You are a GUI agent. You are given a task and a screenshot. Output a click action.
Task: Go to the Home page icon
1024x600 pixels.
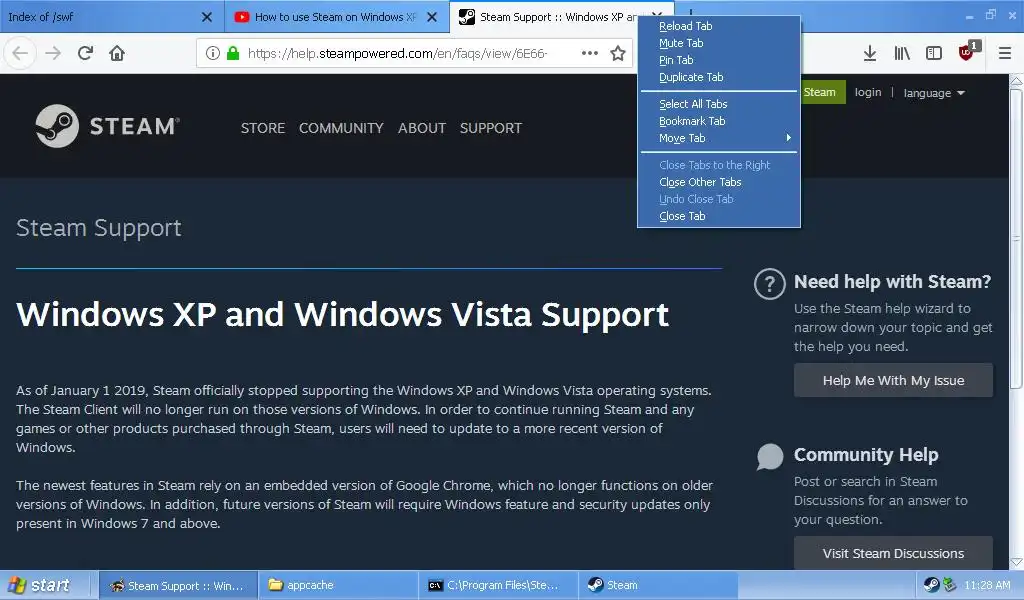coord(117,53)
